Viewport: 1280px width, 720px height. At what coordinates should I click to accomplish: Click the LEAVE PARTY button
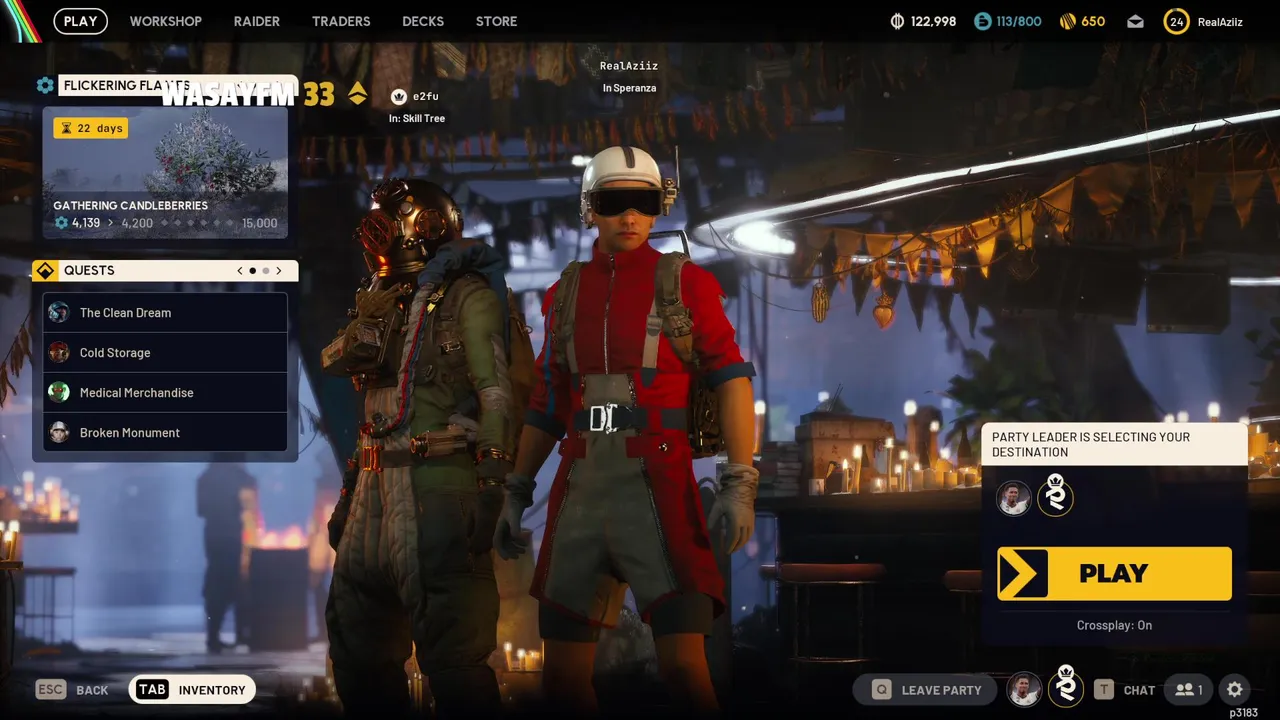click(927, 690)
